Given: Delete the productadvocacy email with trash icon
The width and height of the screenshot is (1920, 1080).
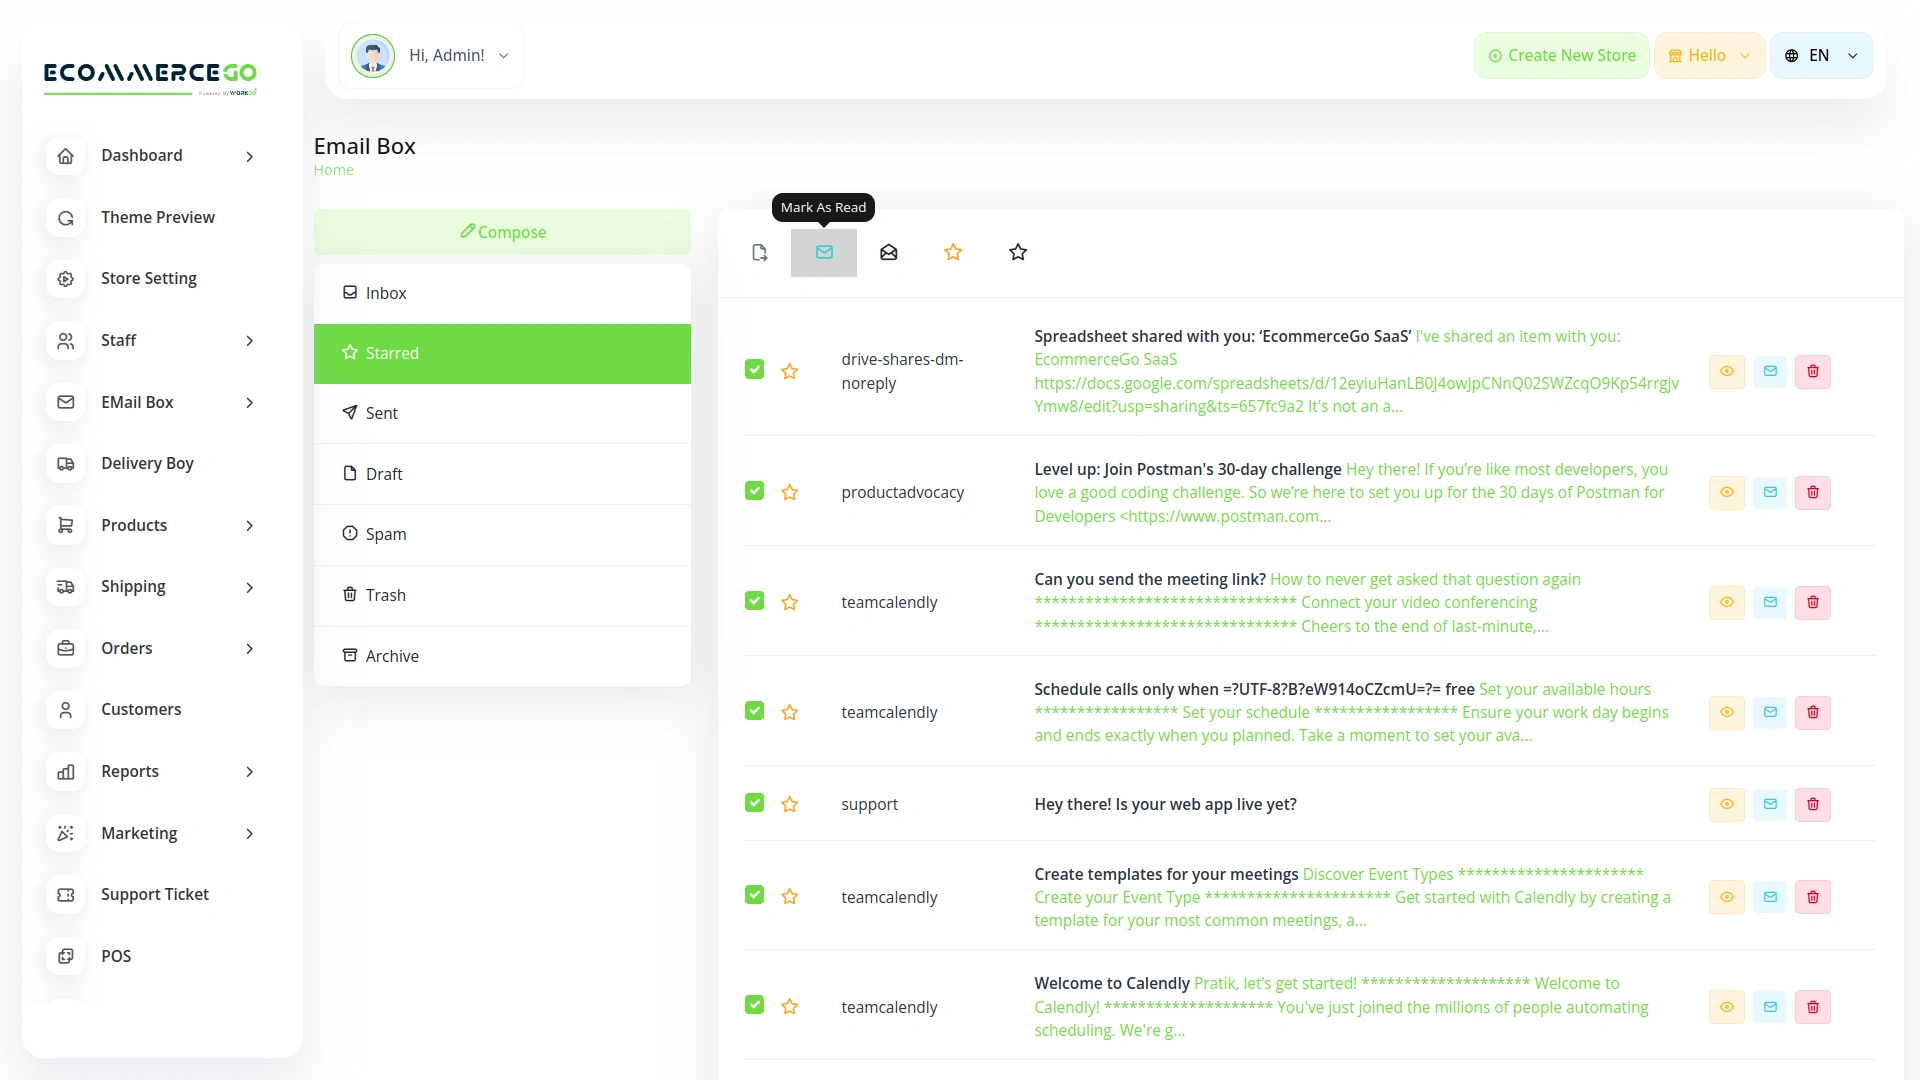Looking at the screenshot, I should point(1813,492).
